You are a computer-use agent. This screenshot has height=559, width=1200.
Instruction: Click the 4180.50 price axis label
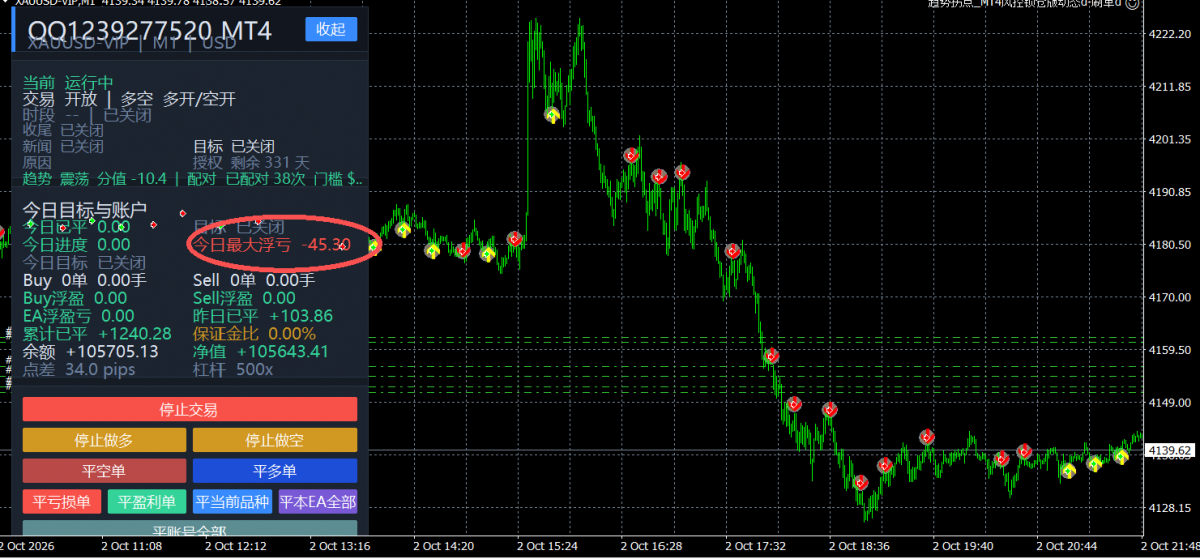pyautogui.click(x=1170, y=245)
